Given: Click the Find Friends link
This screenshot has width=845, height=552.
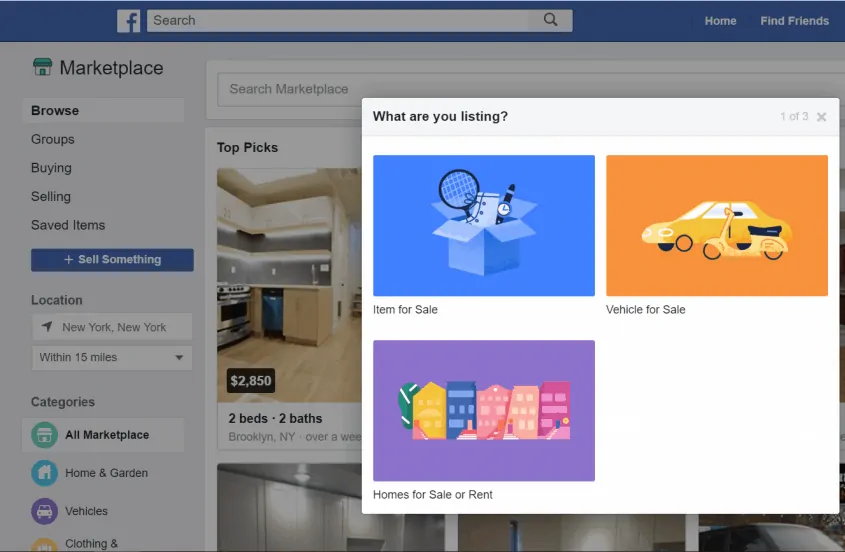Looking at the screenshot, I should (794, 21).
